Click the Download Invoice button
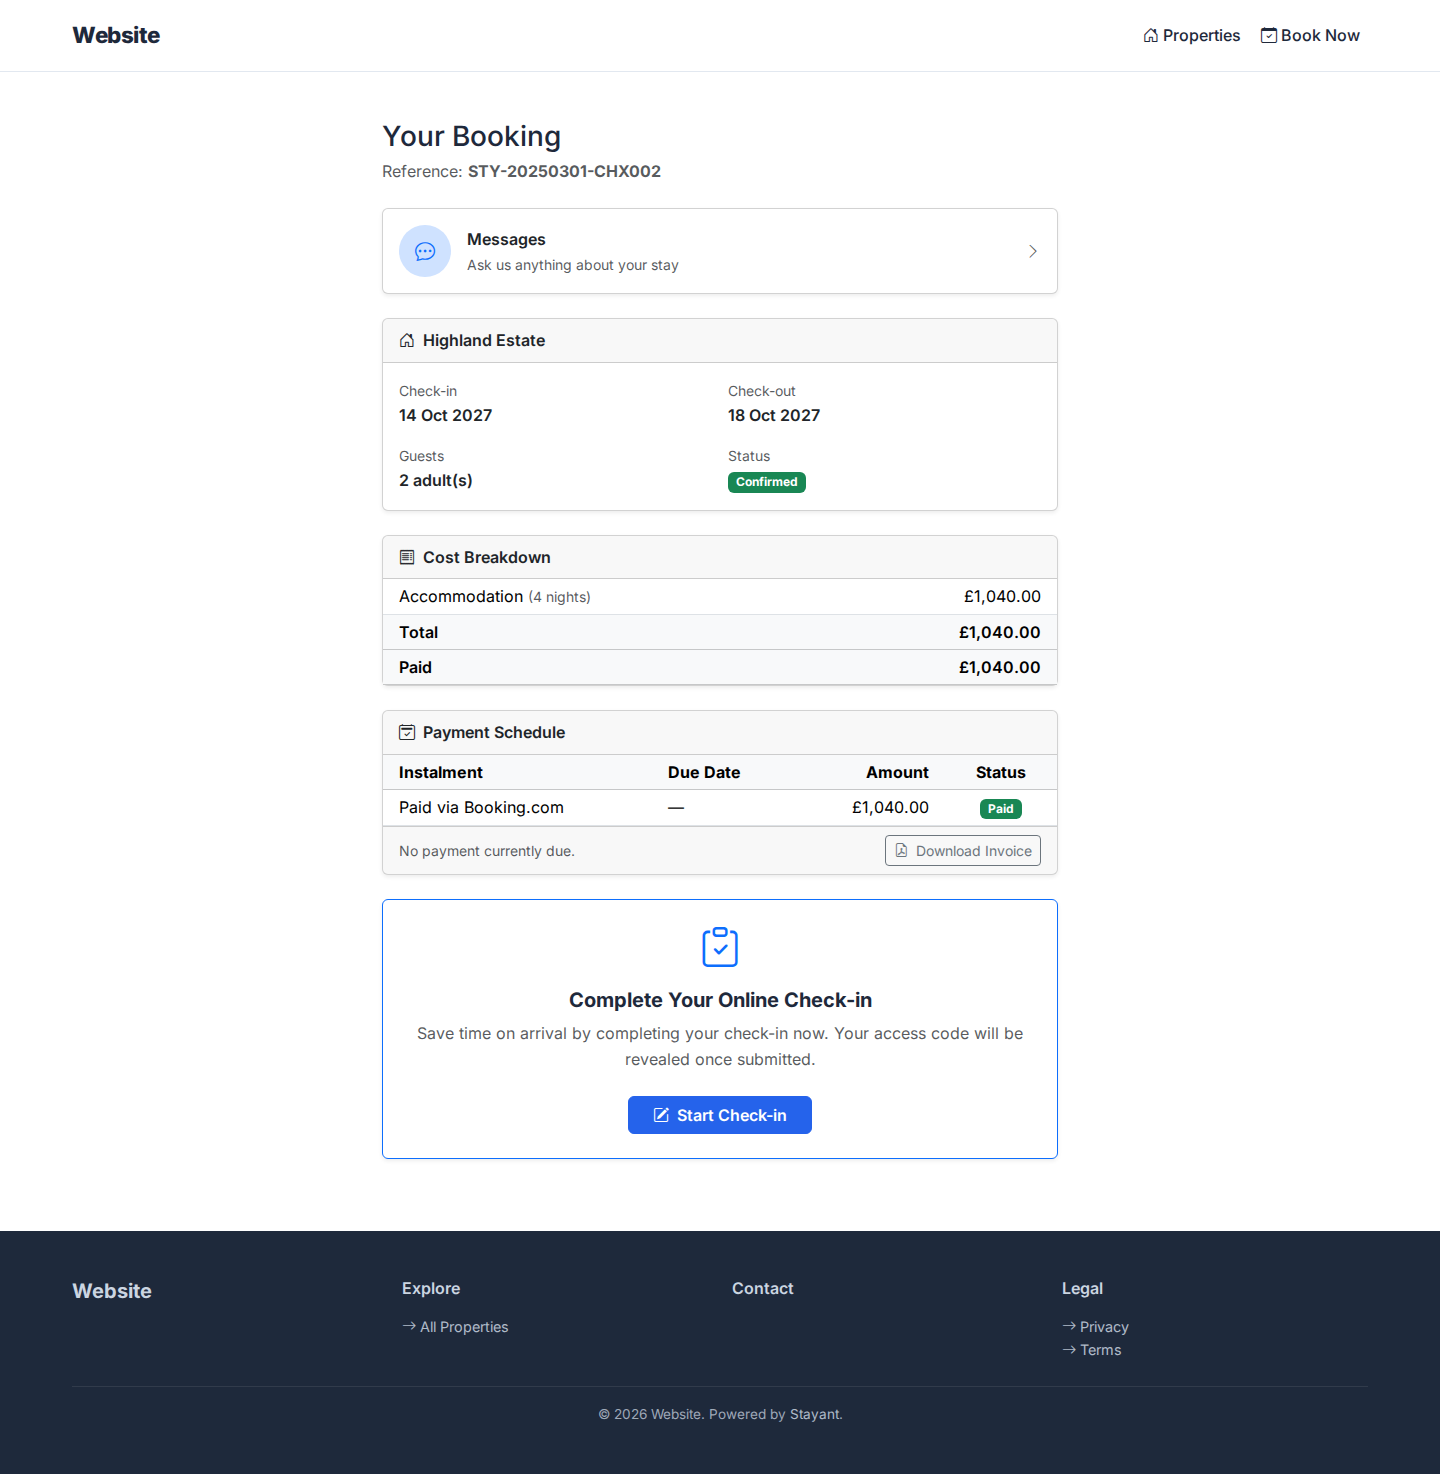 [963, 850]
